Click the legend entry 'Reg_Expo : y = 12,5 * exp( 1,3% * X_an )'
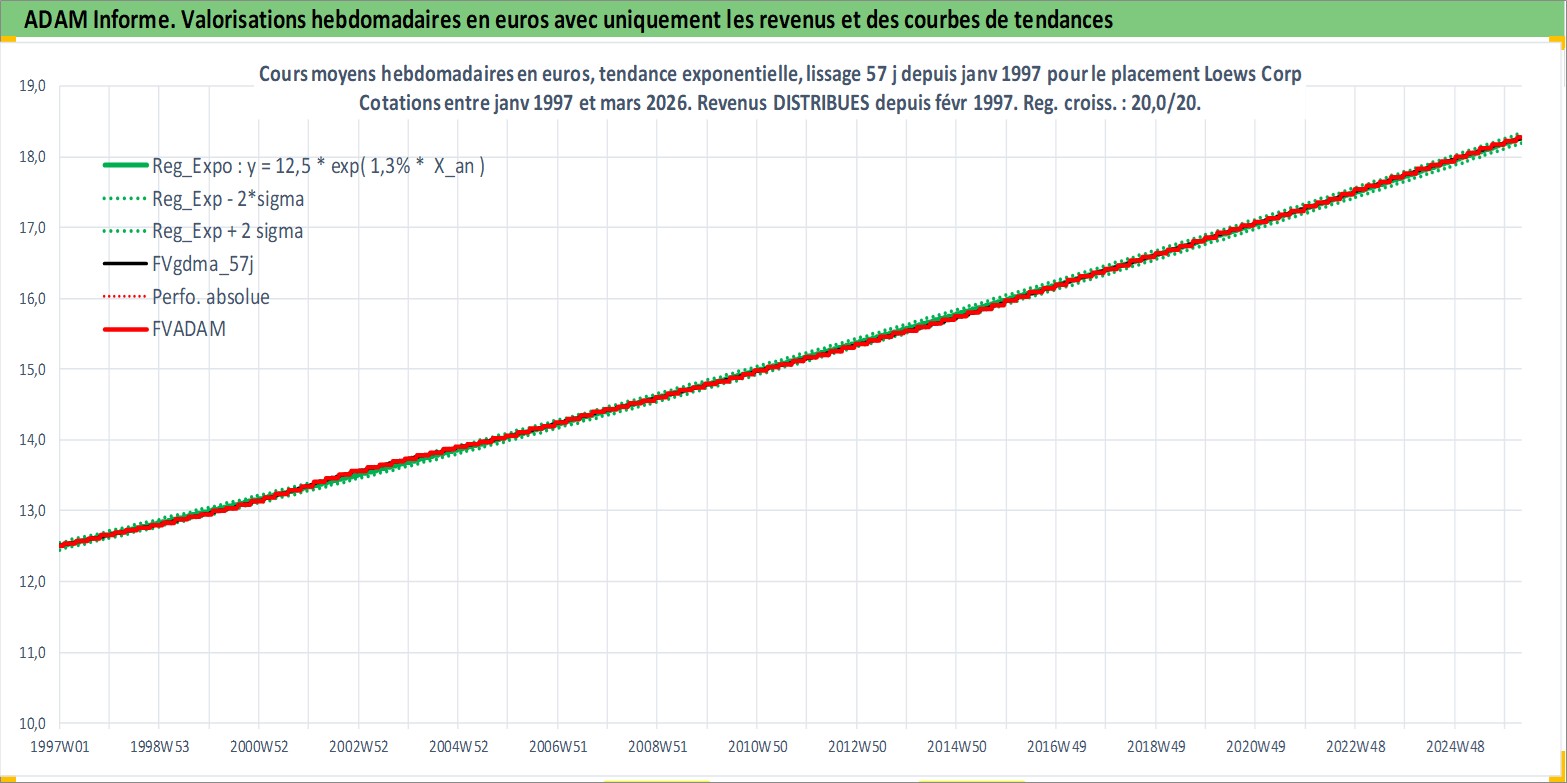This screenshot has height=783, width=1567. tap(319, 167)
